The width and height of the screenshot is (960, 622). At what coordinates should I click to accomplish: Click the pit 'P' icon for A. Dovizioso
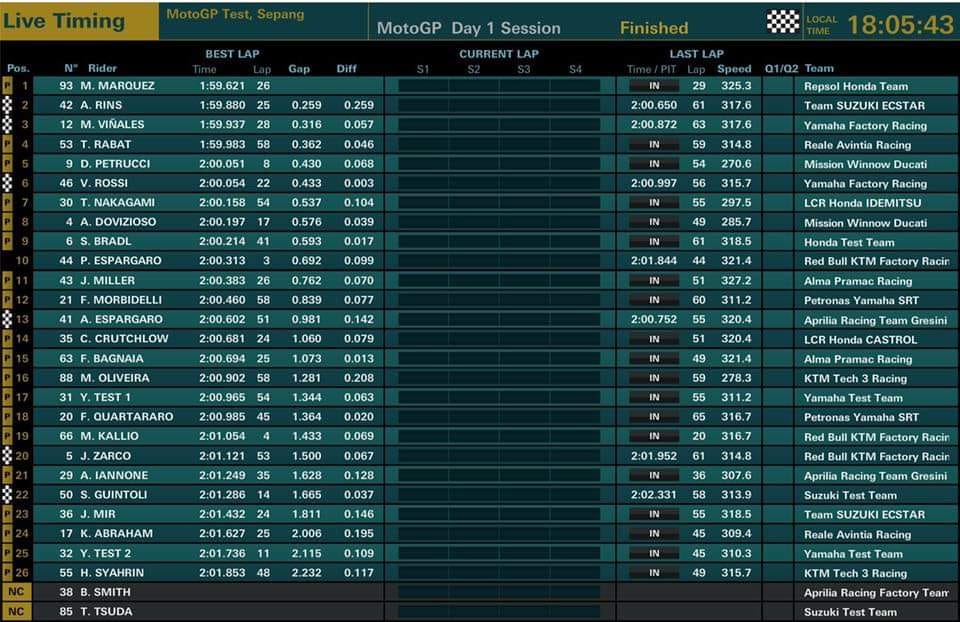click(7, 222)
